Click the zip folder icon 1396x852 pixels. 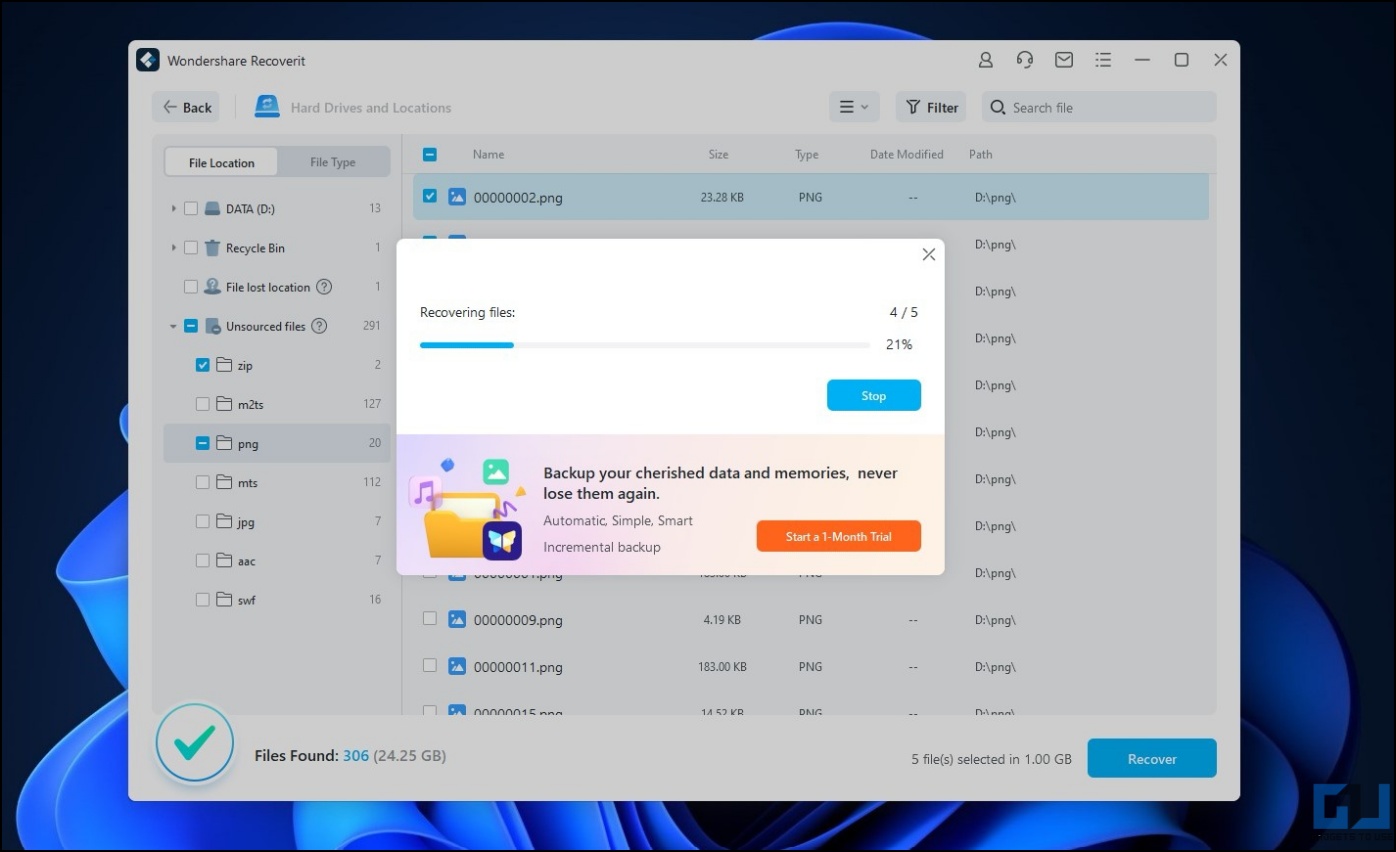[x=224, y=365]
